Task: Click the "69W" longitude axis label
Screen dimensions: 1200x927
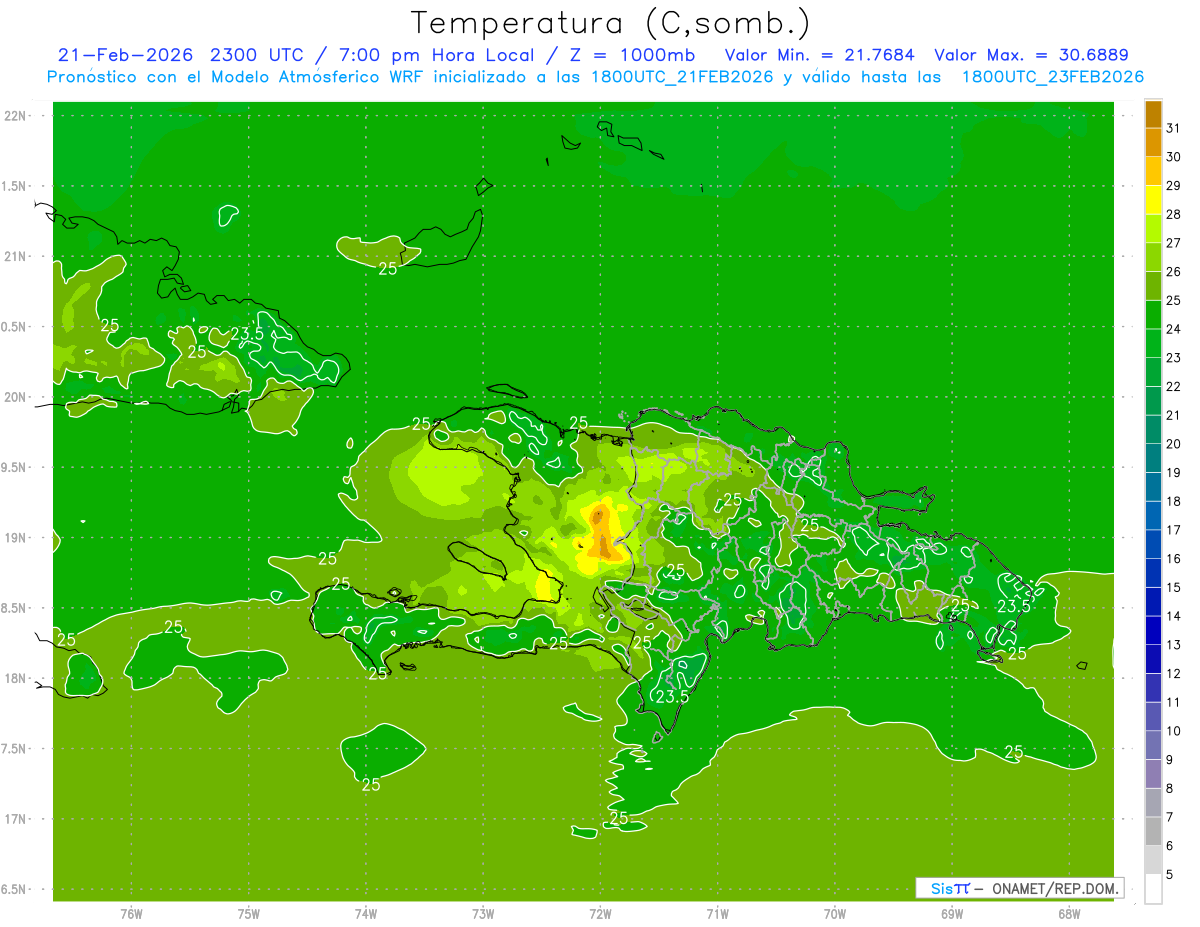Action: point(952,914)
